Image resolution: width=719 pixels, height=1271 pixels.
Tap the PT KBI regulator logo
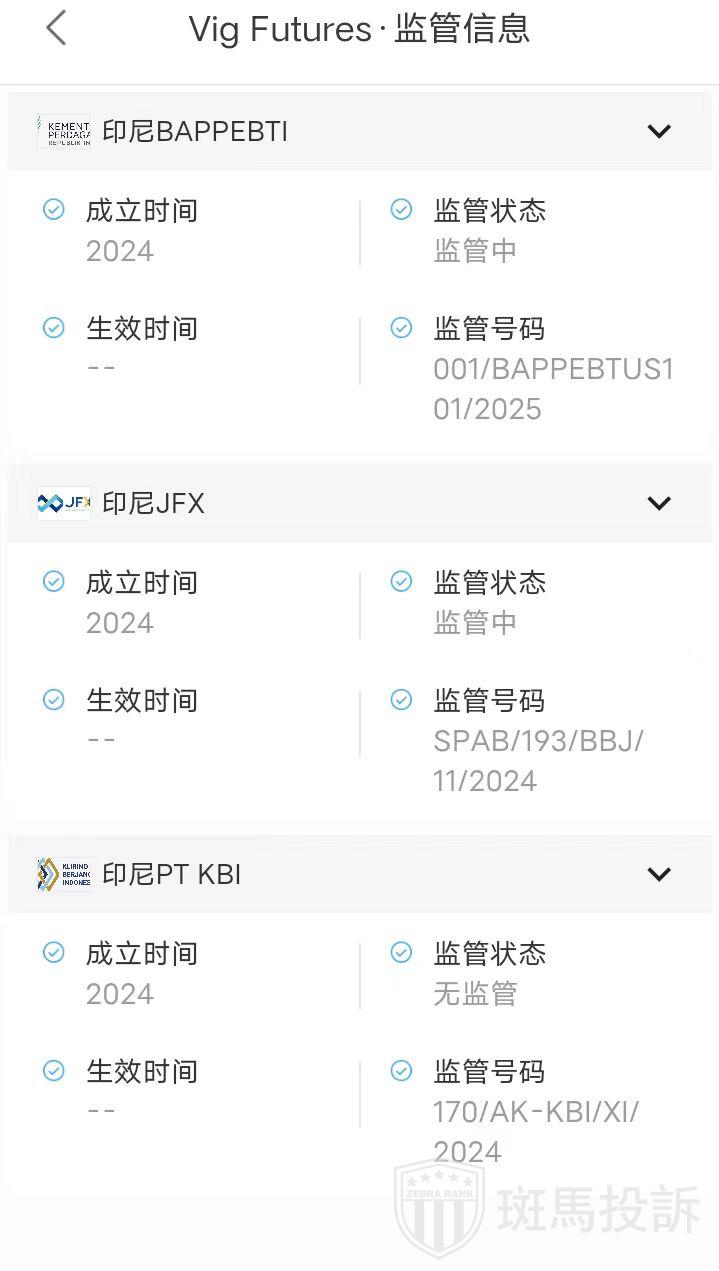coord(64,874)
